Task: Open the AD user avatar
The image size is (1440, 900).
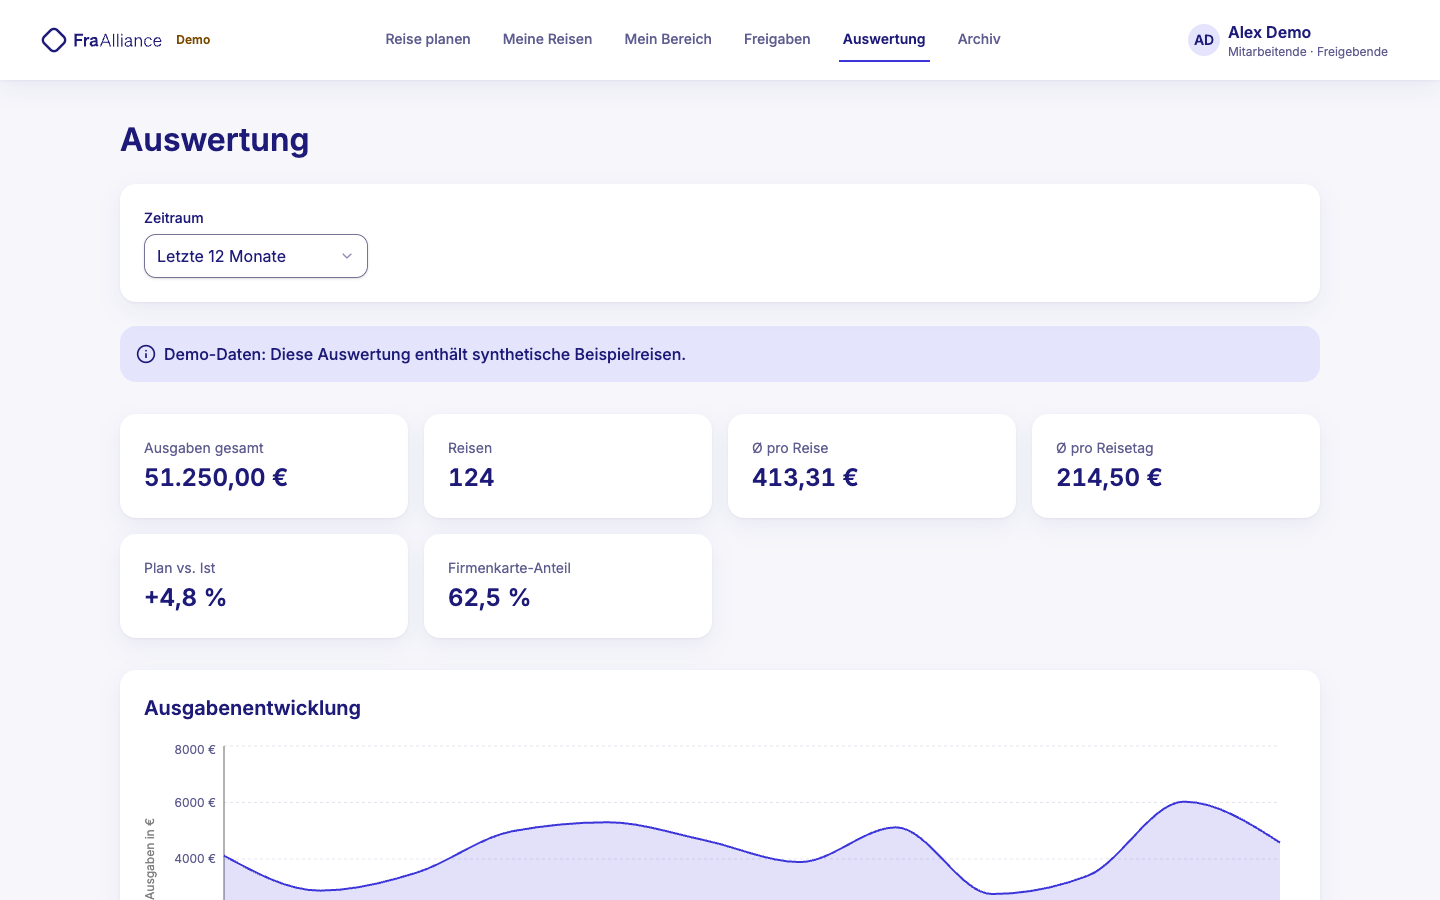Action: coord(1204,40)
